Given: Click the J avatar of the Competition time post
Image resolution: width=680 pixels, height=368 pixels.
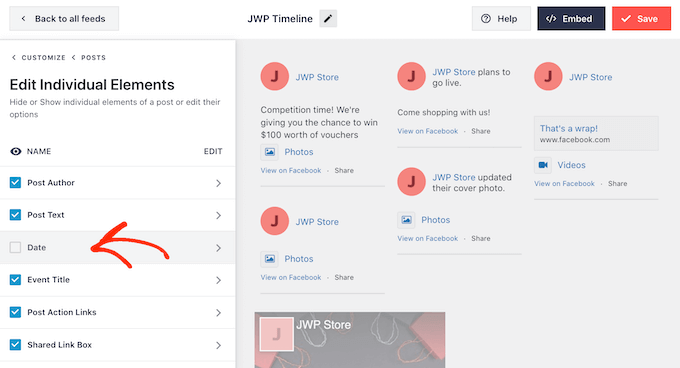Looking at the screenshot, I should tap(275, 77).
